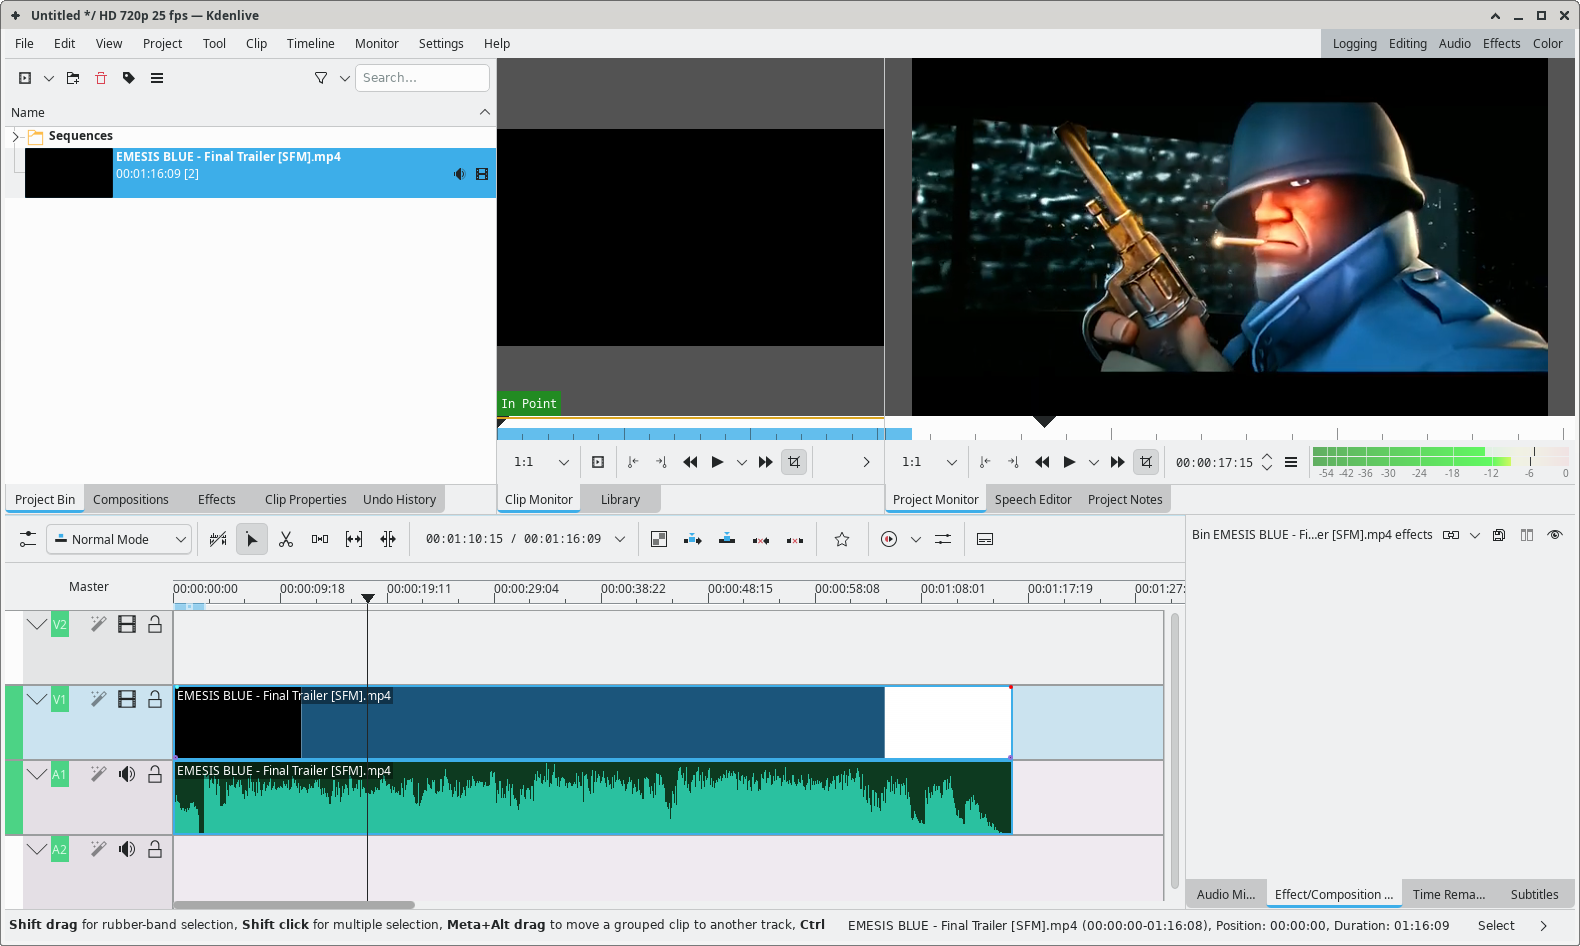Extract the timeline zone

[x=761, y=539]
